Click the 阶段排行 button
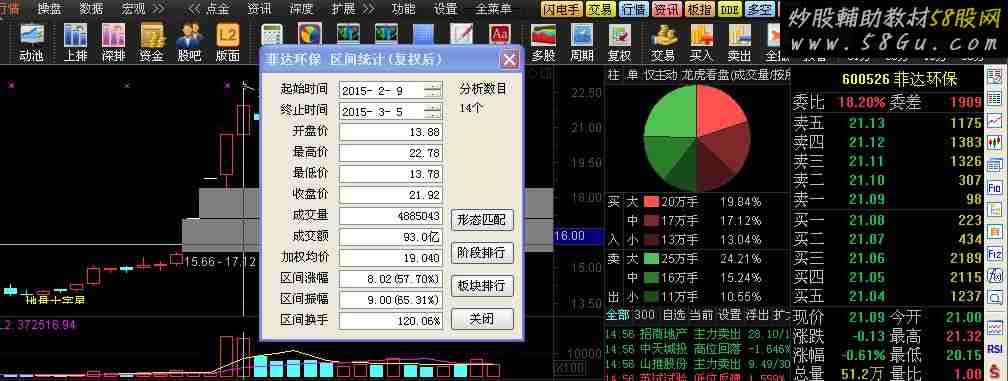1008x381 pixels. (x=482, y=252)
